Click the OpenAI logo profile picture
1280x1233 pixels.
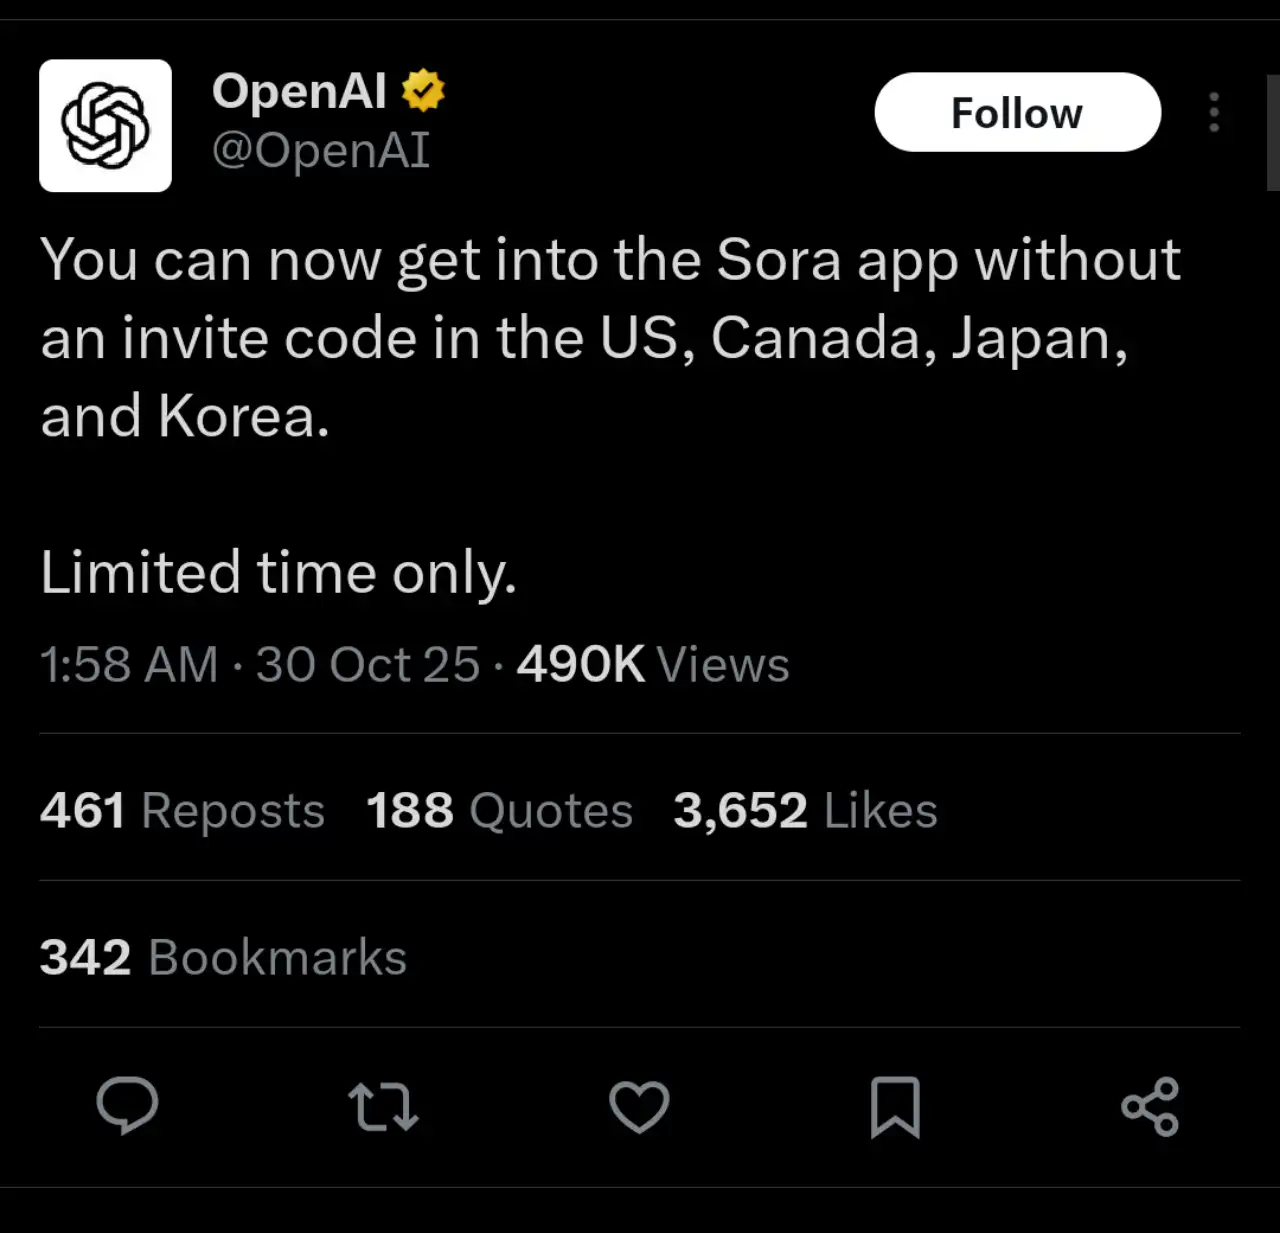click(x=105, y=125)
